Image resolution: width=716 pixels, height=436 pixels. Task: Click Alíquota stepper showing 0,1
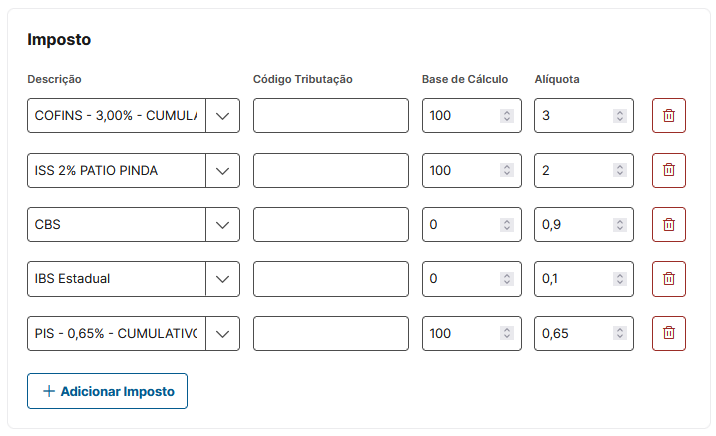point(619,279)
